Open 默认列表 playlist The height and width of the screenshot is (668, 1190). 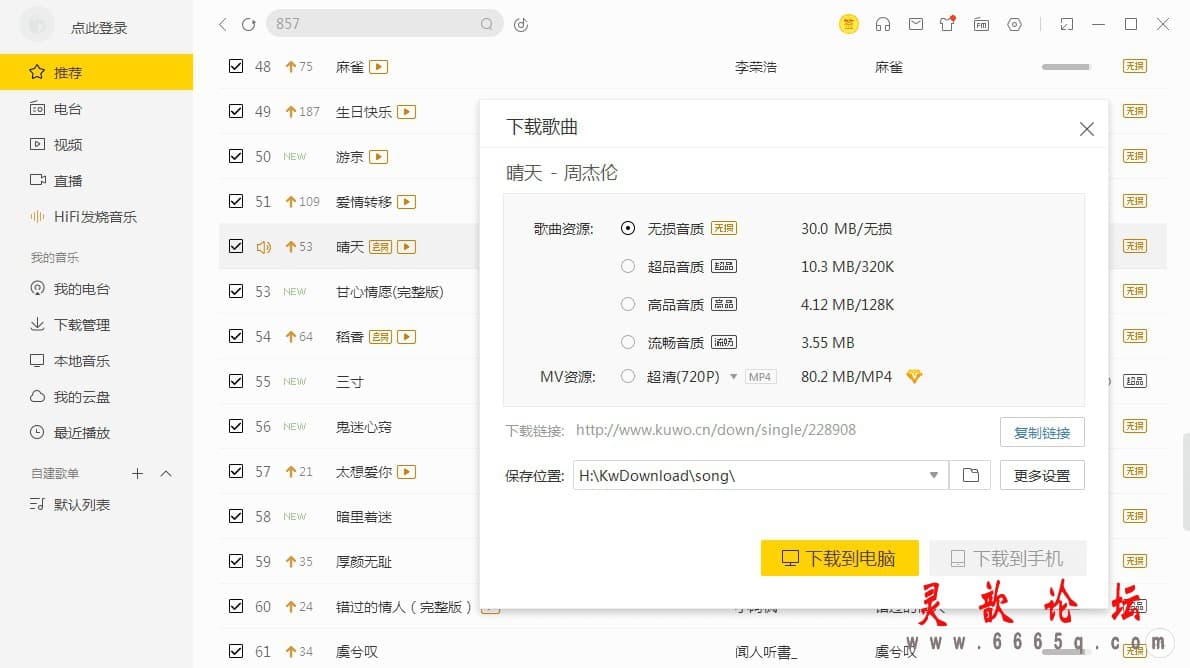[96, 505]
